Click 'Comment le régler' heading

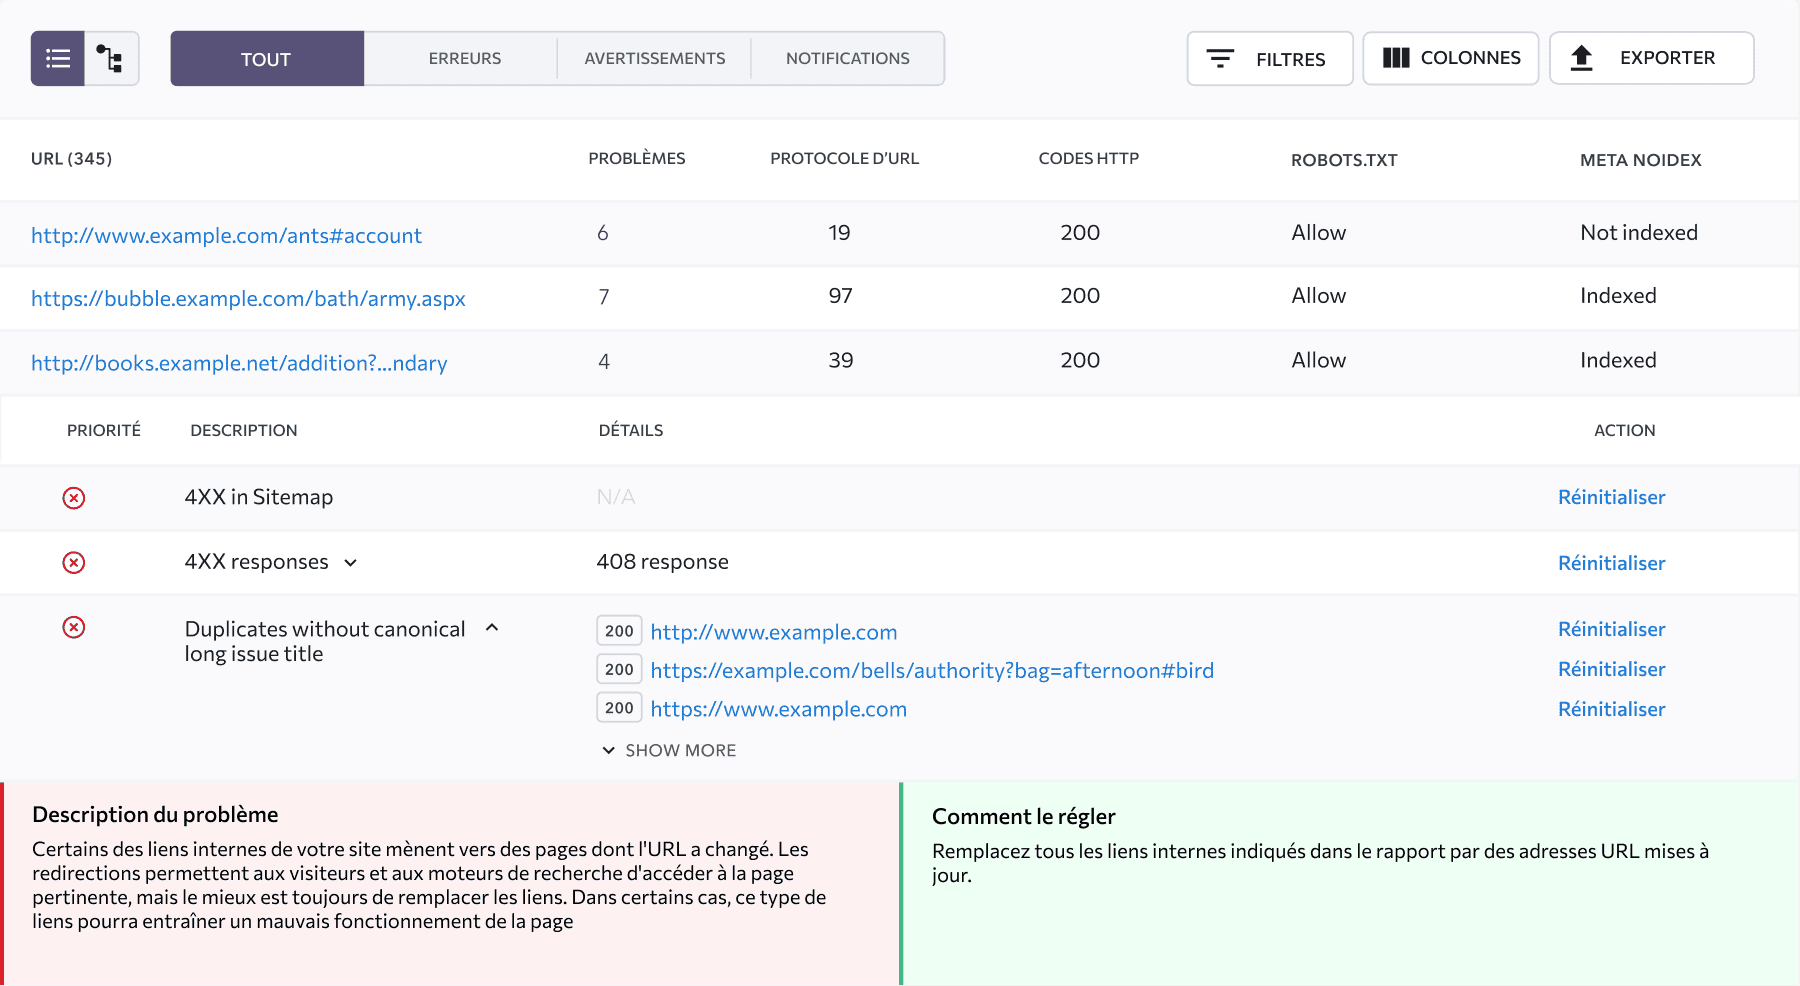point(1024,816)
